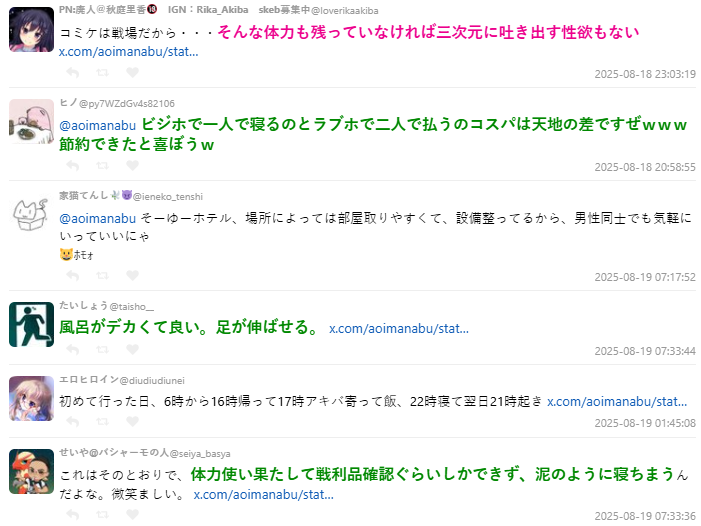This screenshot has height=526, width=701.
Task: Open the cat sketch avatar of ieneko_tenshi
Action: (31, 215)
